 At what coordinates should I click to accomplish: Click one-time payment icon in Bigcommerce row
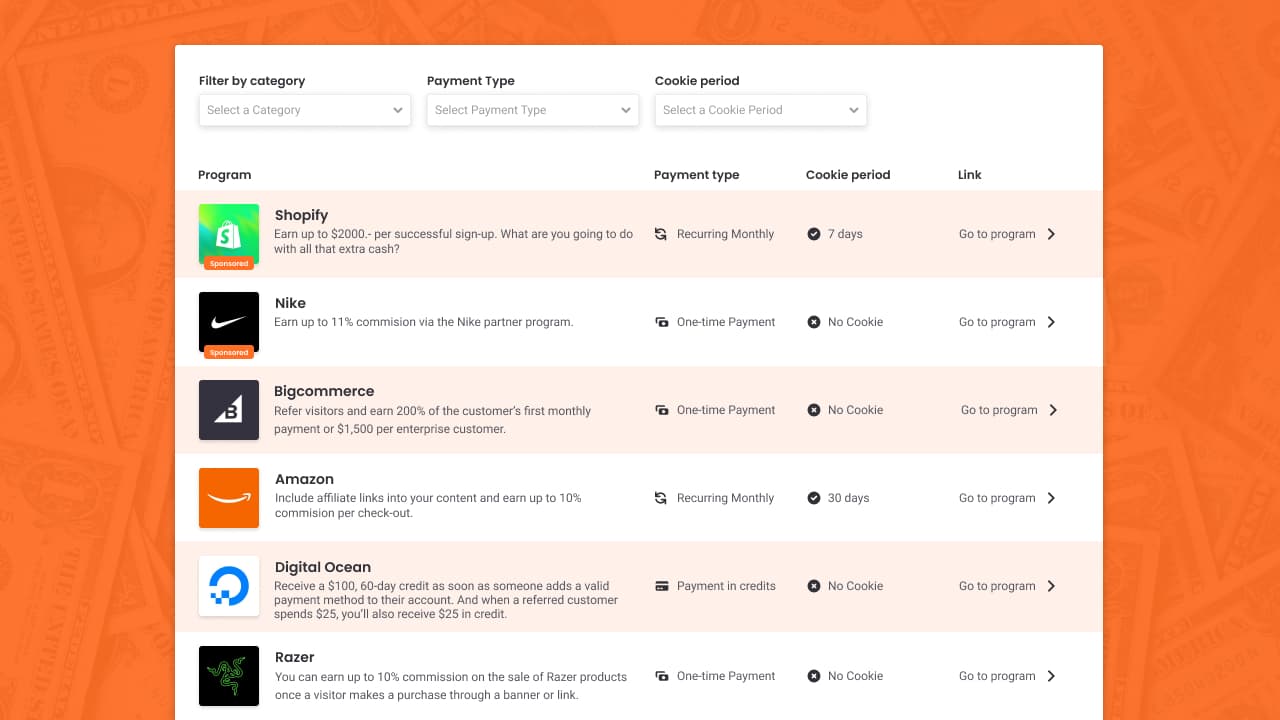pos(661,410)
